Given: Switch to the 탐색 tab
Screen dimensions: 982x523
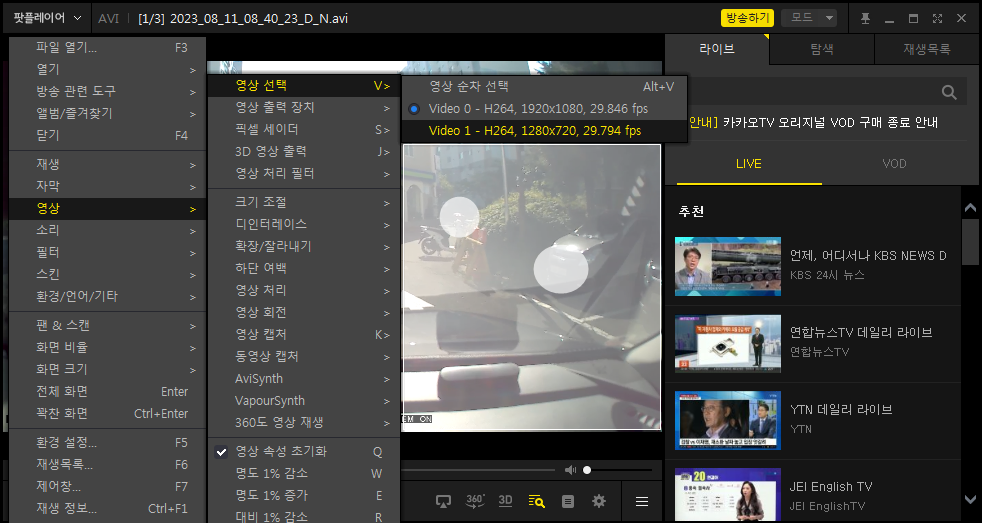Looking at the screenshot, I should click(822, 49).
